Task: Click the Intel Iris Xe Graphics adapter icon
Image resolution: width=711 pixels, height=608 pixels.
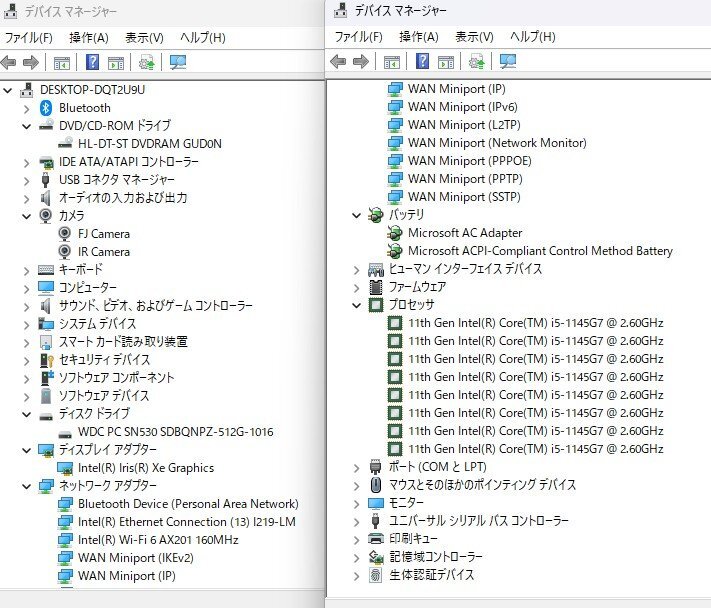Action: pyautogui.click(x=65, y=468)
